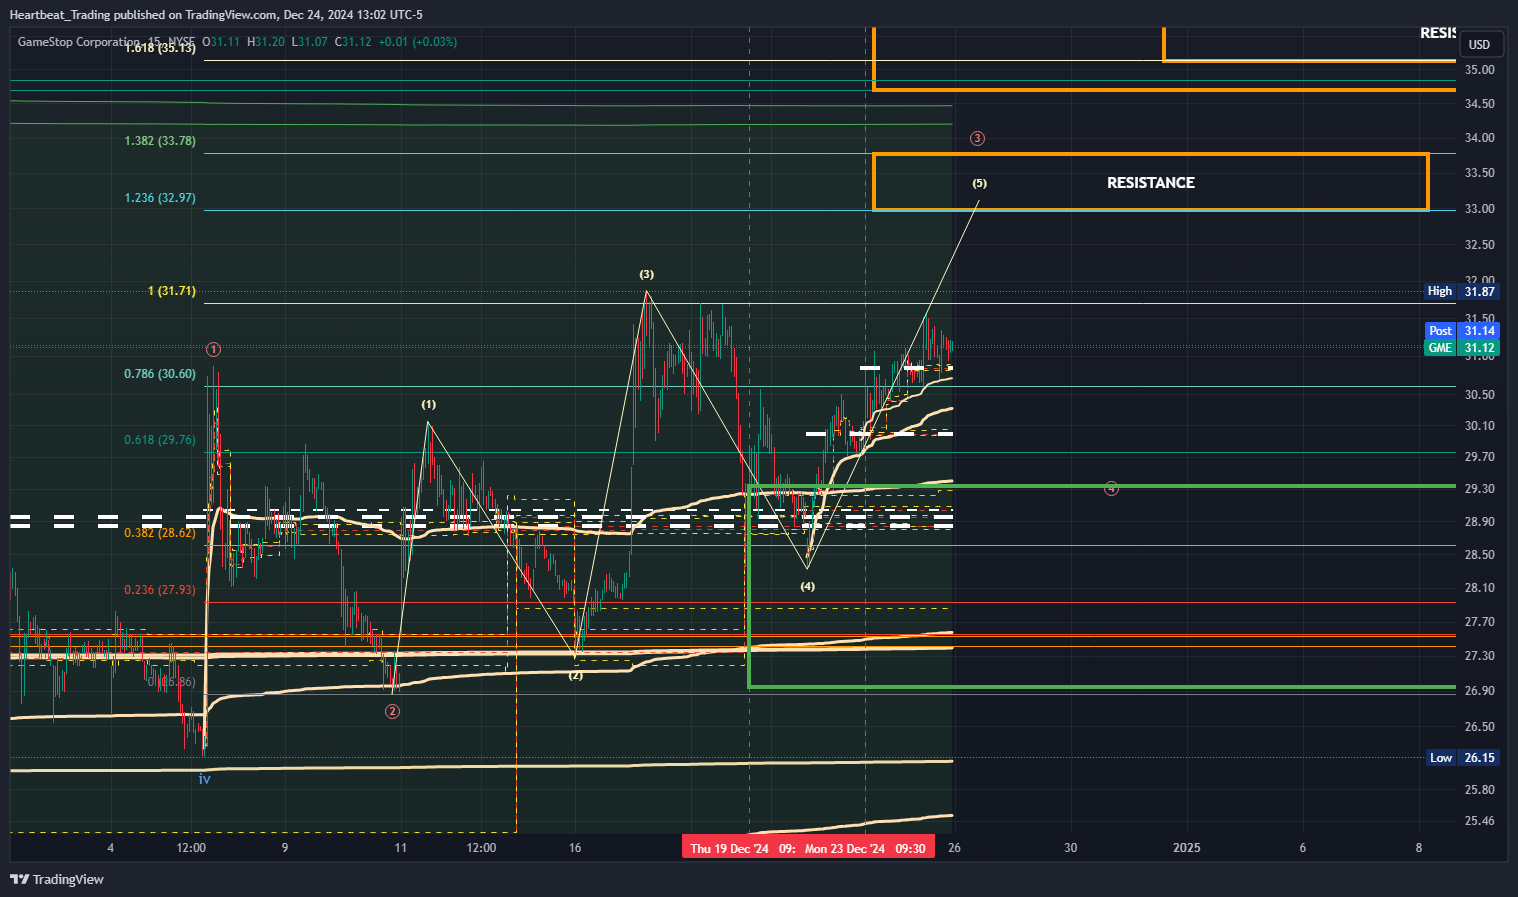Image resolution: width=1518 pixels, height=897 pixels.
Task: Click the 26 date on time axis
Action: [x=954, y=848]
